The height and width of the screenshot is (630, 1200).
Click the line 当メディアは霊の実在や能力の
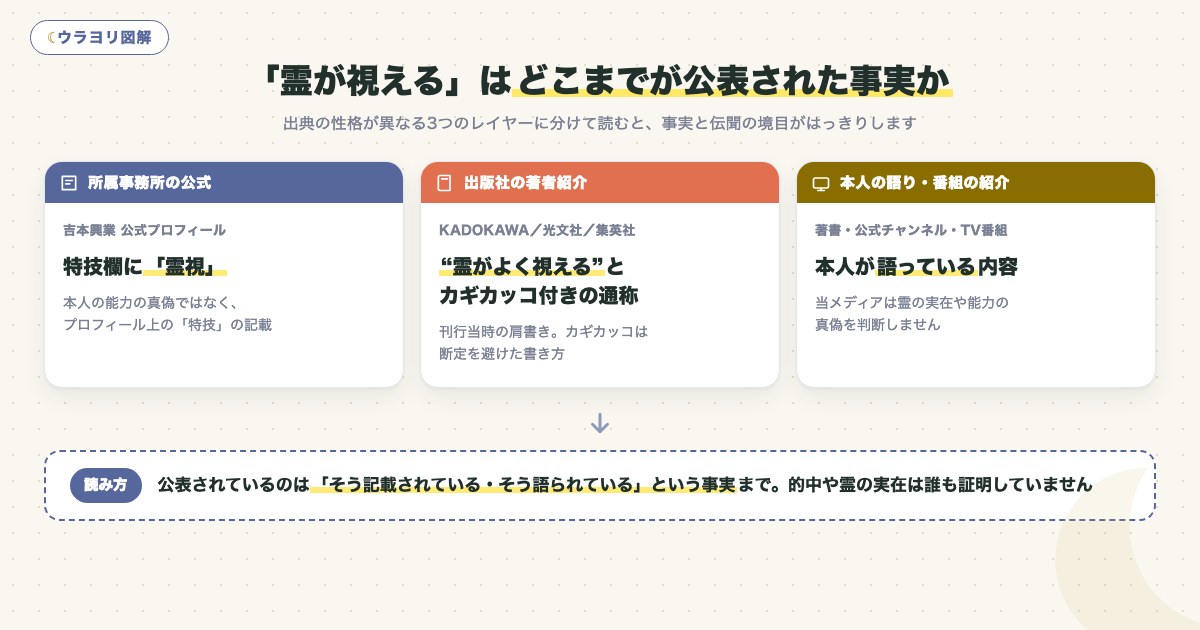912,302
